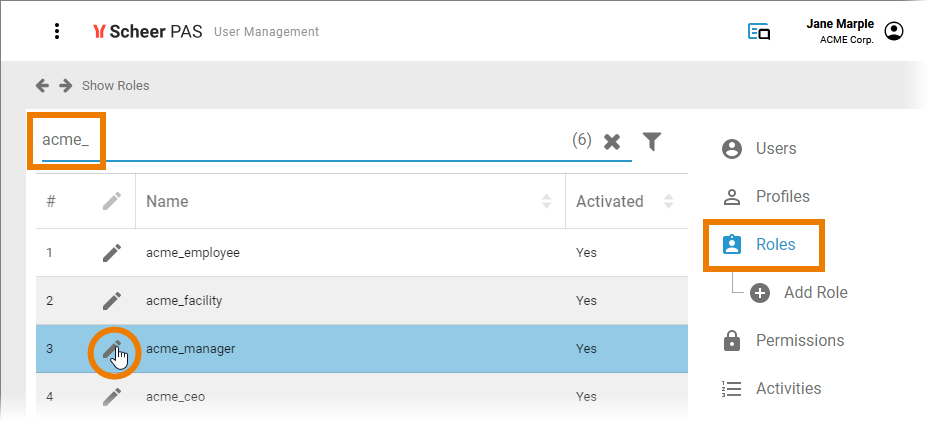Open the Users section

(x=775, y=149)
